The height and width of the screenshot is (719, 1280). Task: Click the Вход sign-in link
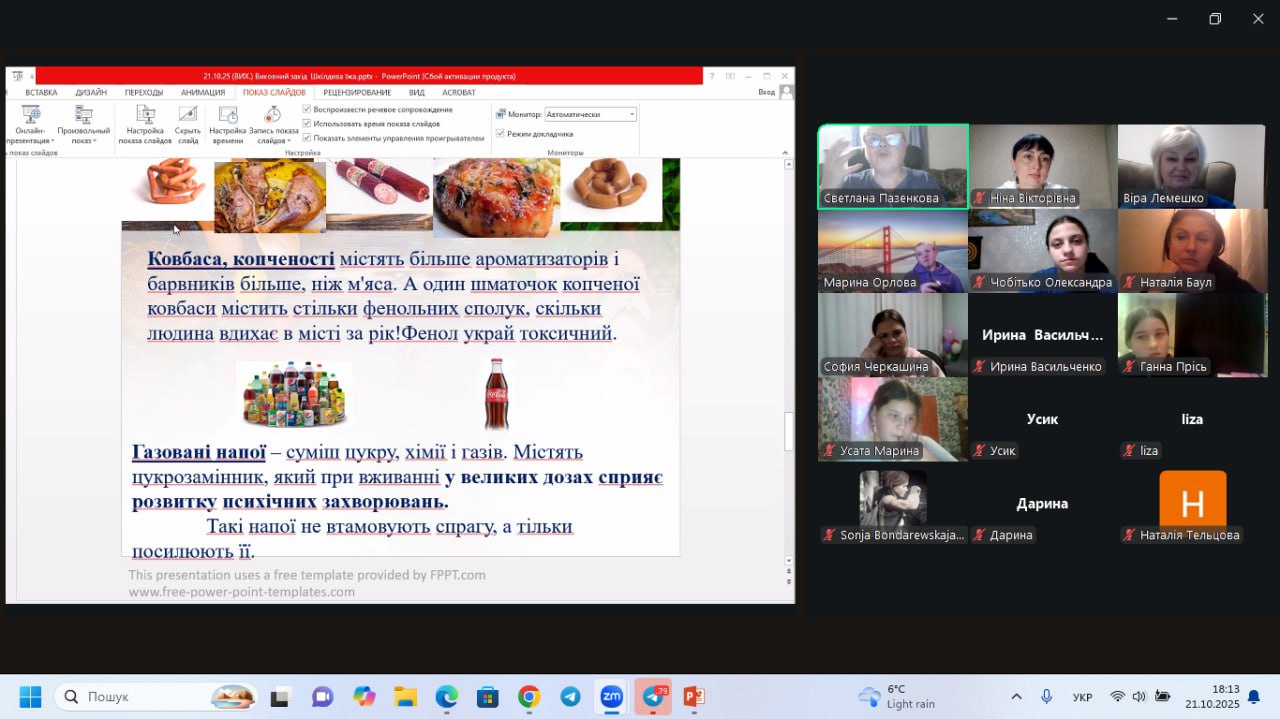766,92
